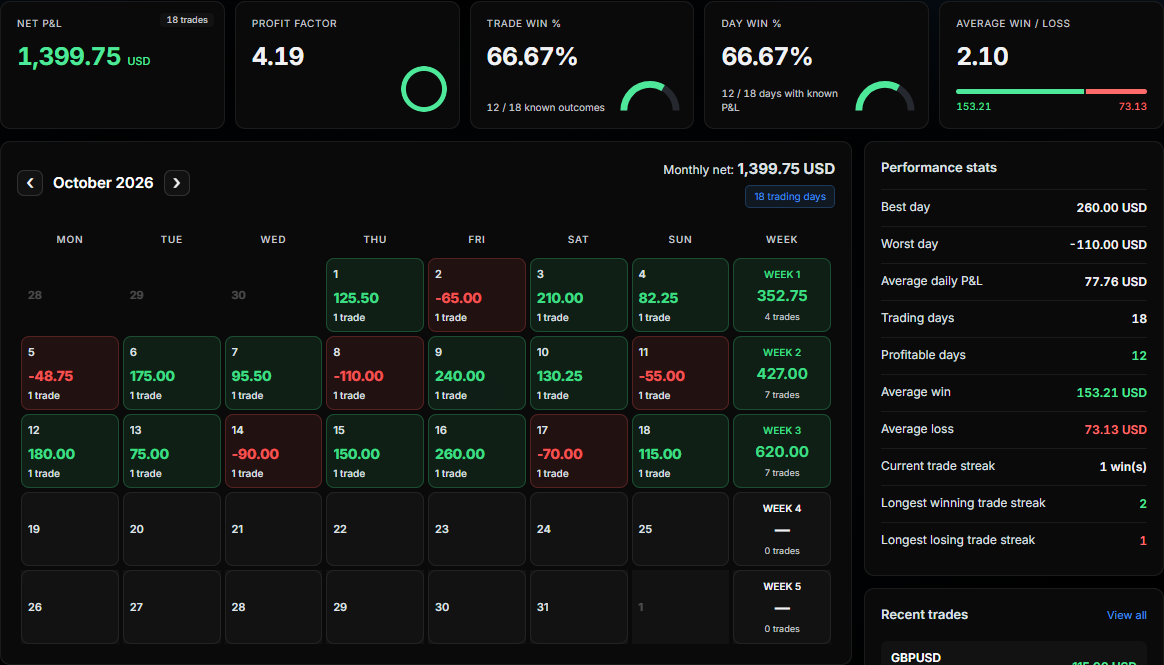This screenshot has width=1164, height=665.
Task: Open October 1 day cell with 125.50
Action: click(x=375, y=295)
